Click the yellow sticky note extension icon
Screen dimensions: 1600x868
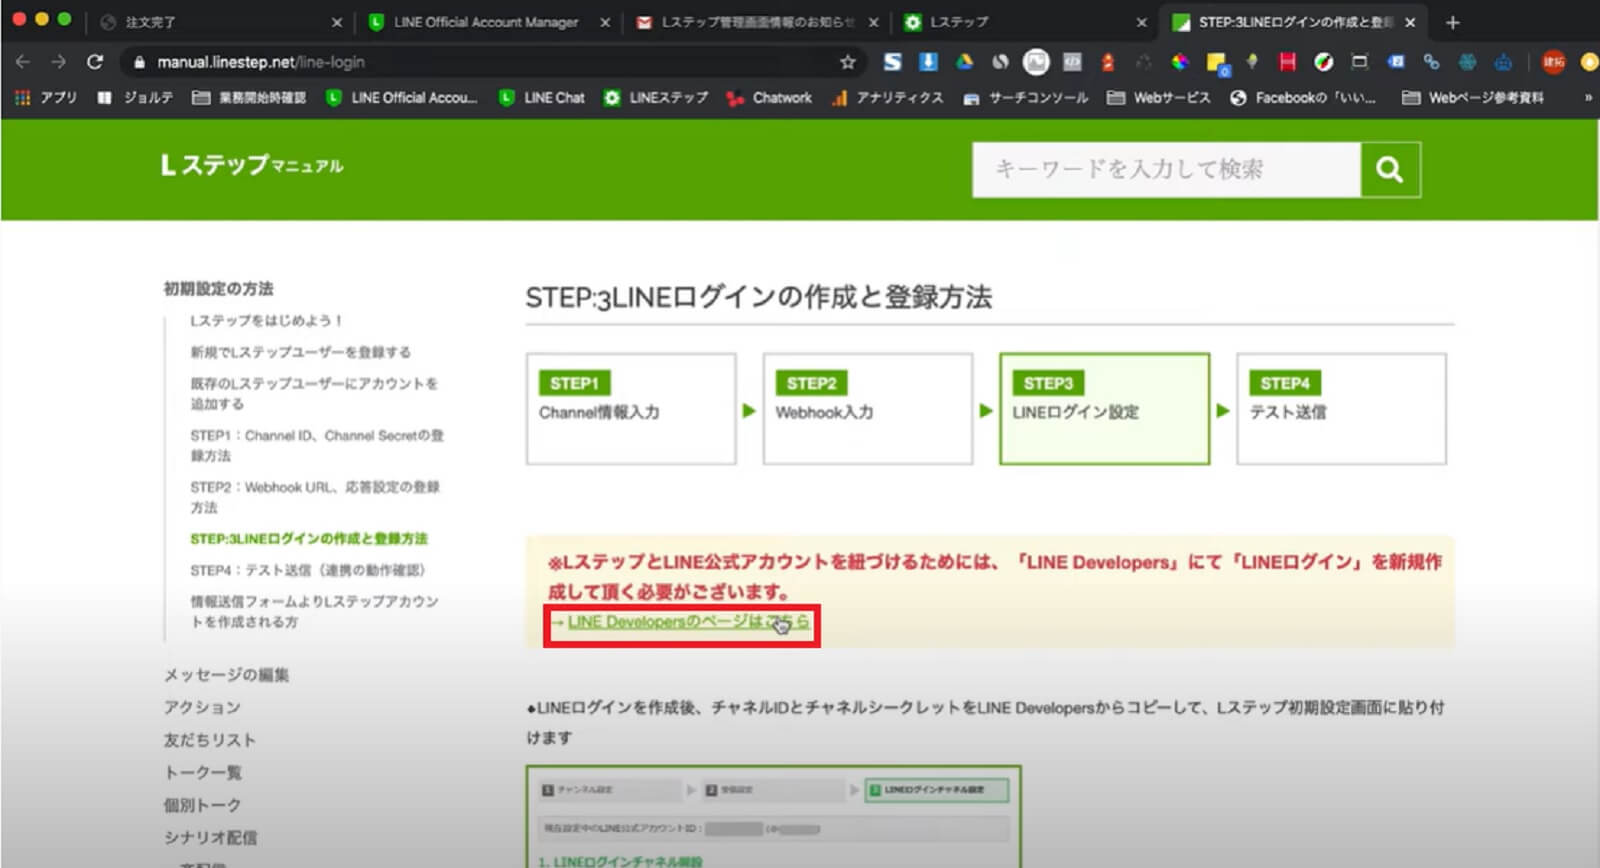1217,64
